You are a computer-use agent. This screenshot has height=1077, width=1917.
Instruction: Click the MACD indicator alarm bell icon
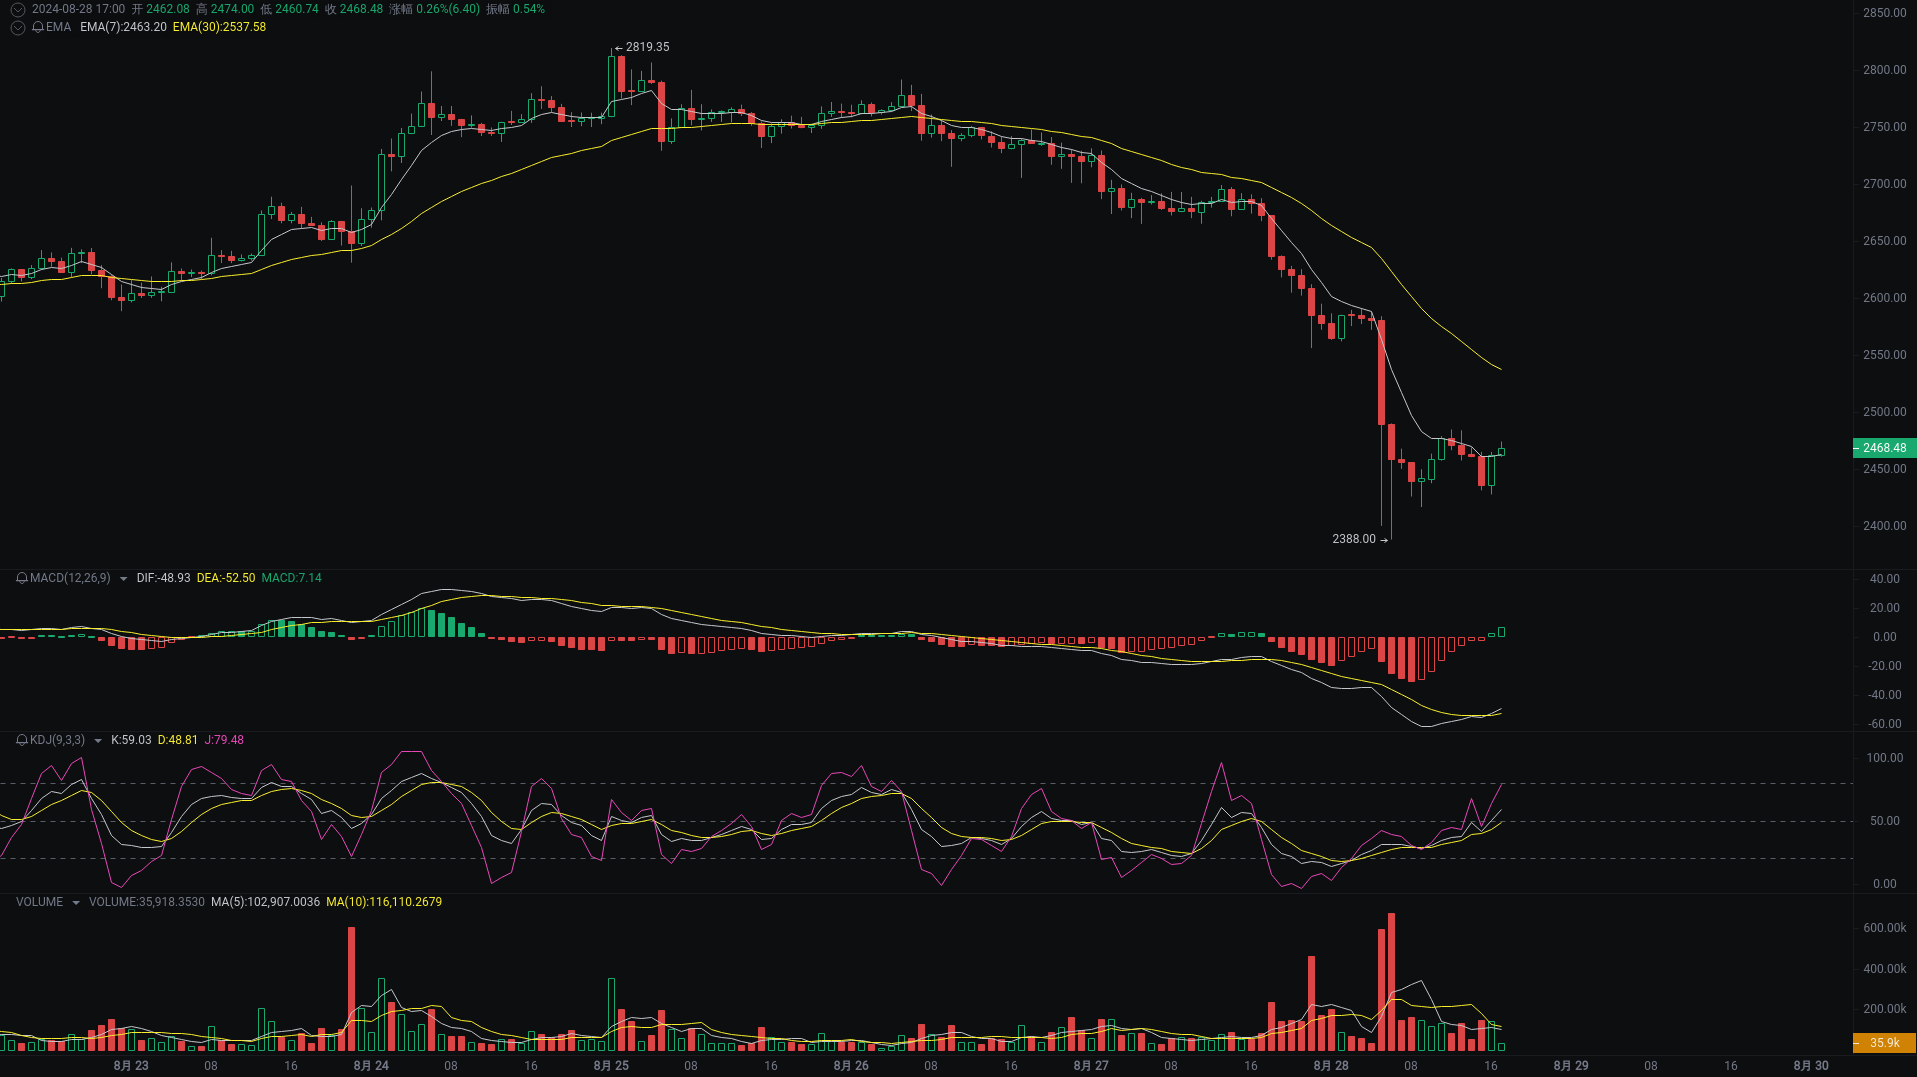[x=21, y=578]
